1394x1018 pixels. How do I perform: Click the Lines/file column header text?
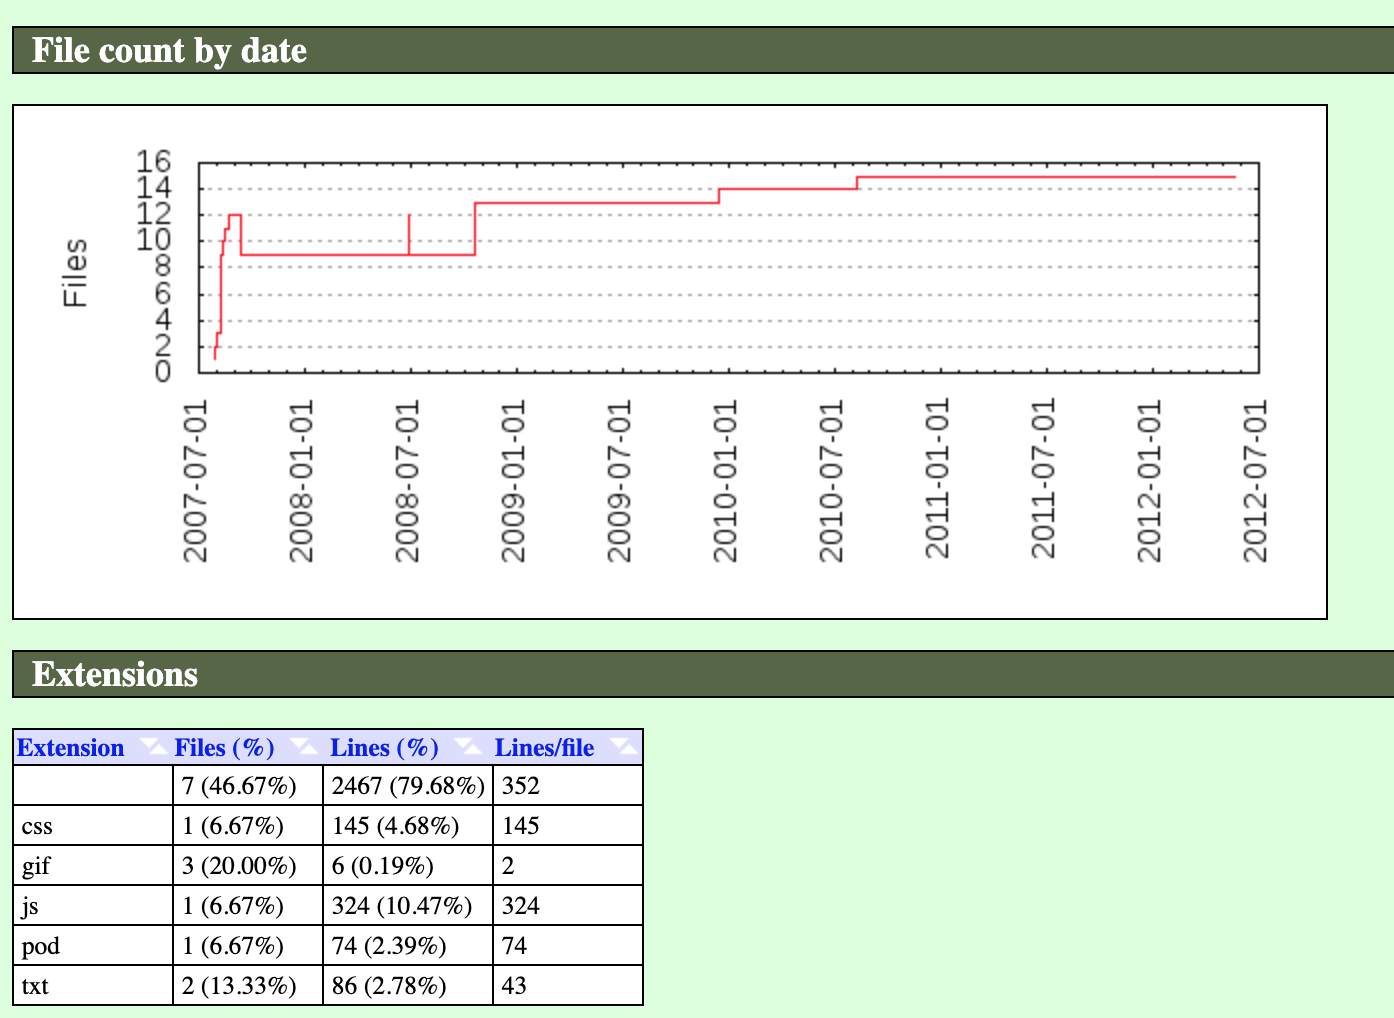[544, 748]
